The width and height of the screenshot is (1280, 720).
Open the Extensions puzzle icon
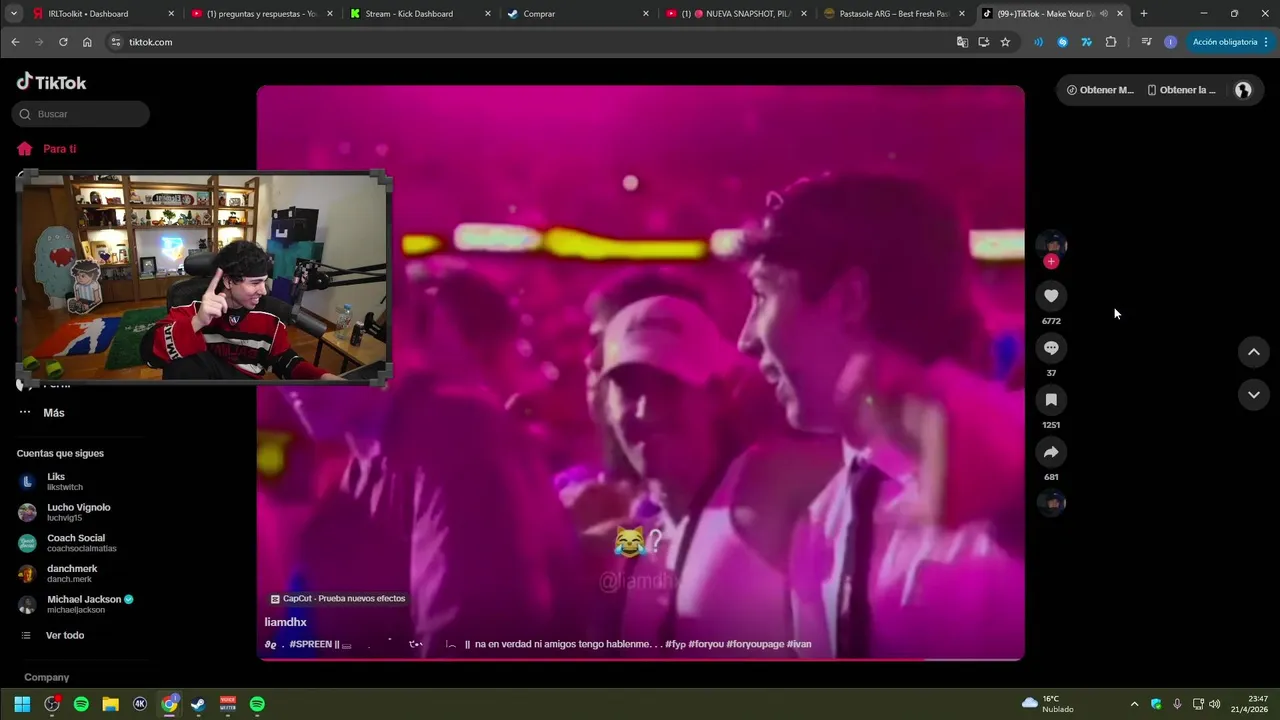pyautogui.click(x=1111, y=42)
